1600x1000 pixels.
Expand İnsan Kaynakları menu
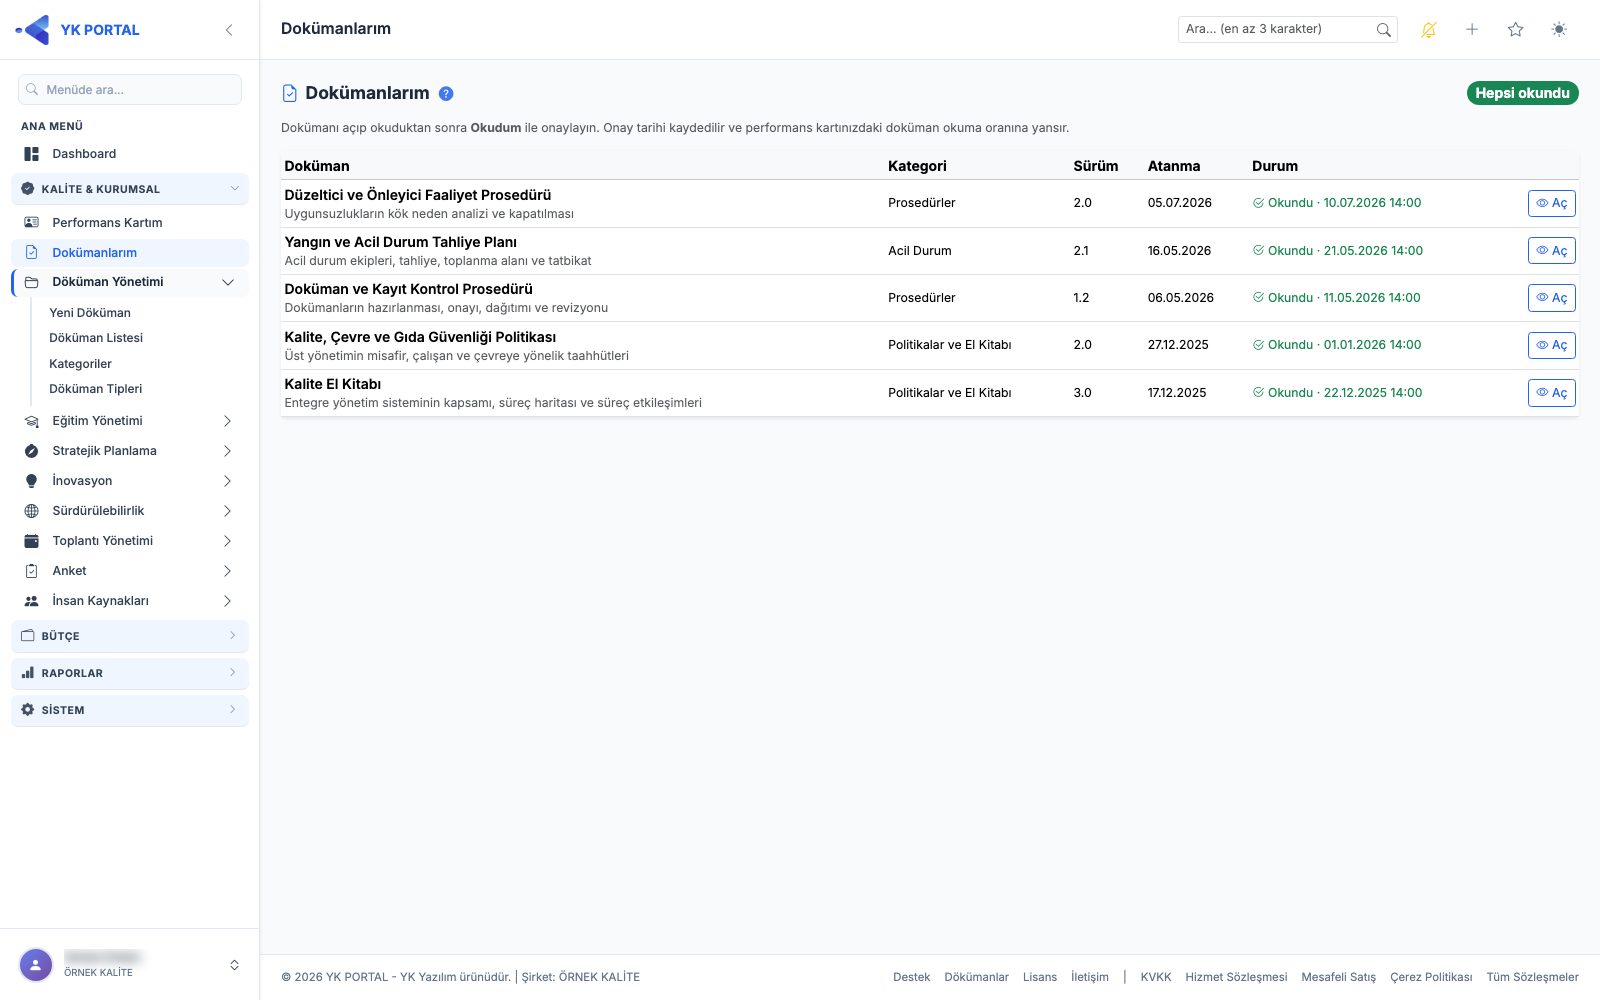click(x=130, y=601)
